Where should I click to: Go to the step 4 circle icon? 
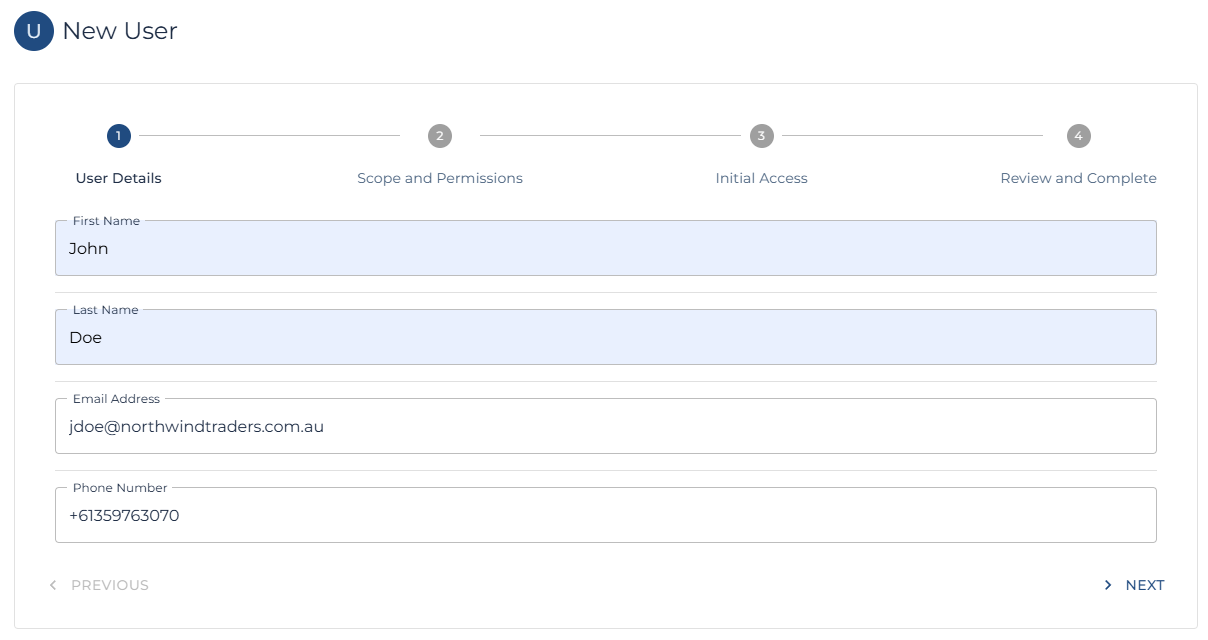click(1078, 136)
